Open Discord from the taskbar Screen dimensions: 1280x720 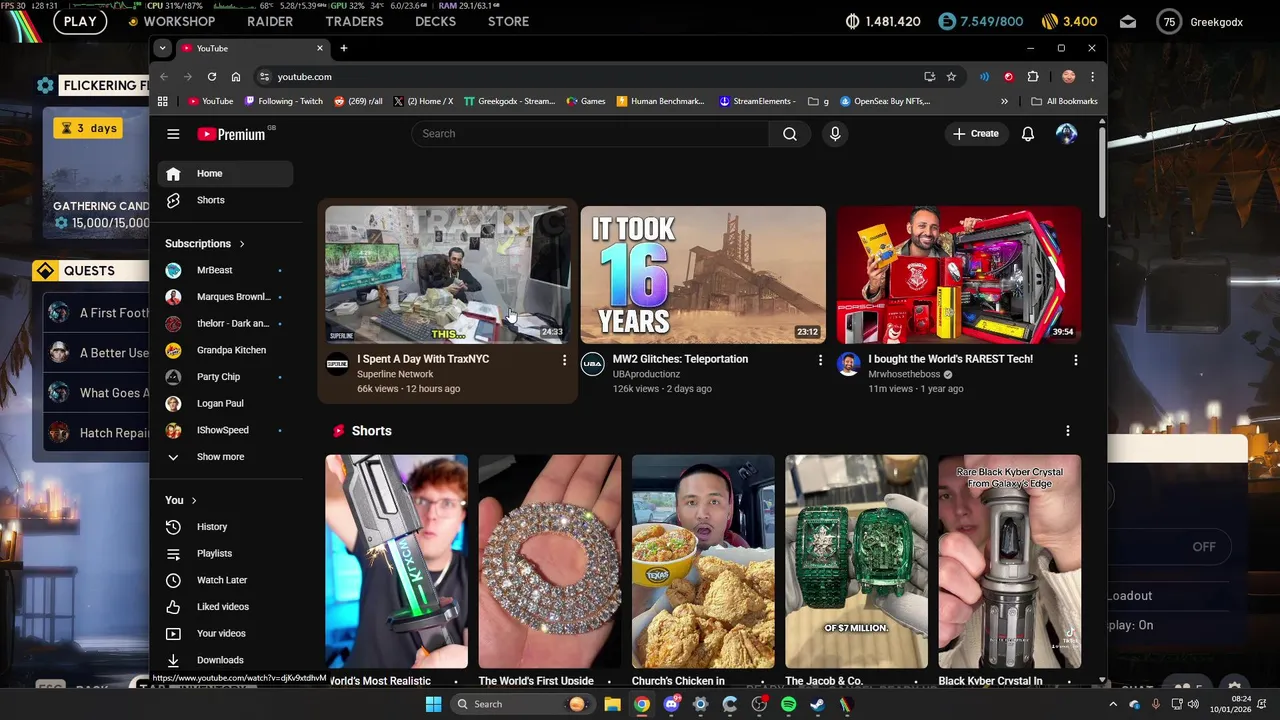[671, 704]
